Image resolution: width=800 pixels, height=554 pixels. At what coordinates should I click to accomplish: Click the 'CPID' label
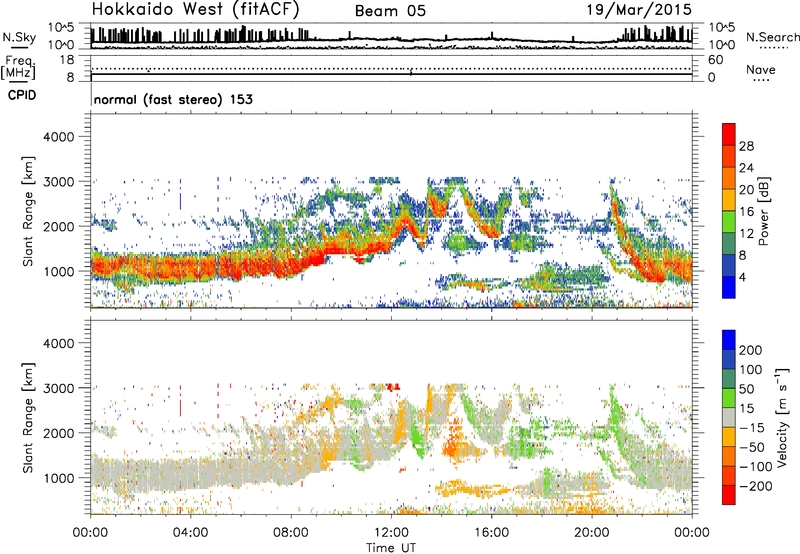pos(22,95)
